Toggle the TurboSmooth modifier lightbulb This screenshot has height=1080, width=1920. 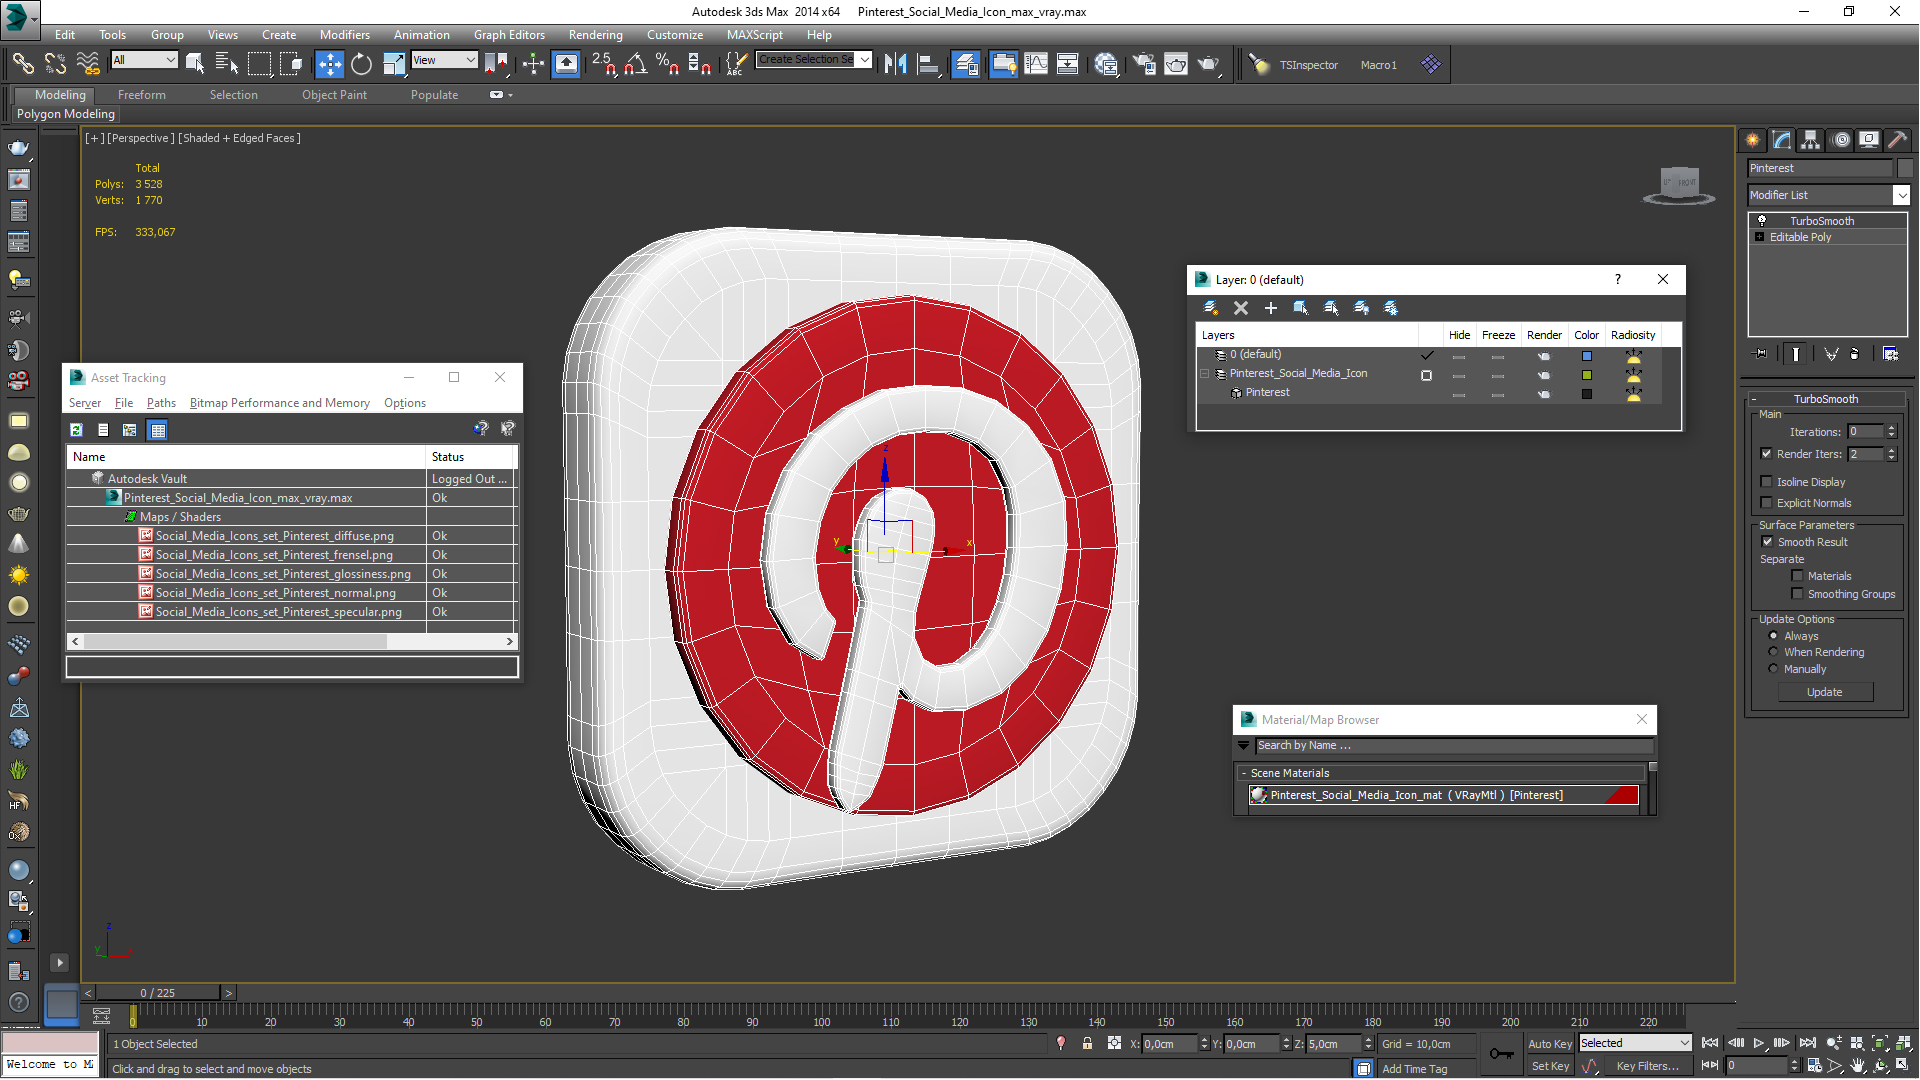tap(1762, 221)
